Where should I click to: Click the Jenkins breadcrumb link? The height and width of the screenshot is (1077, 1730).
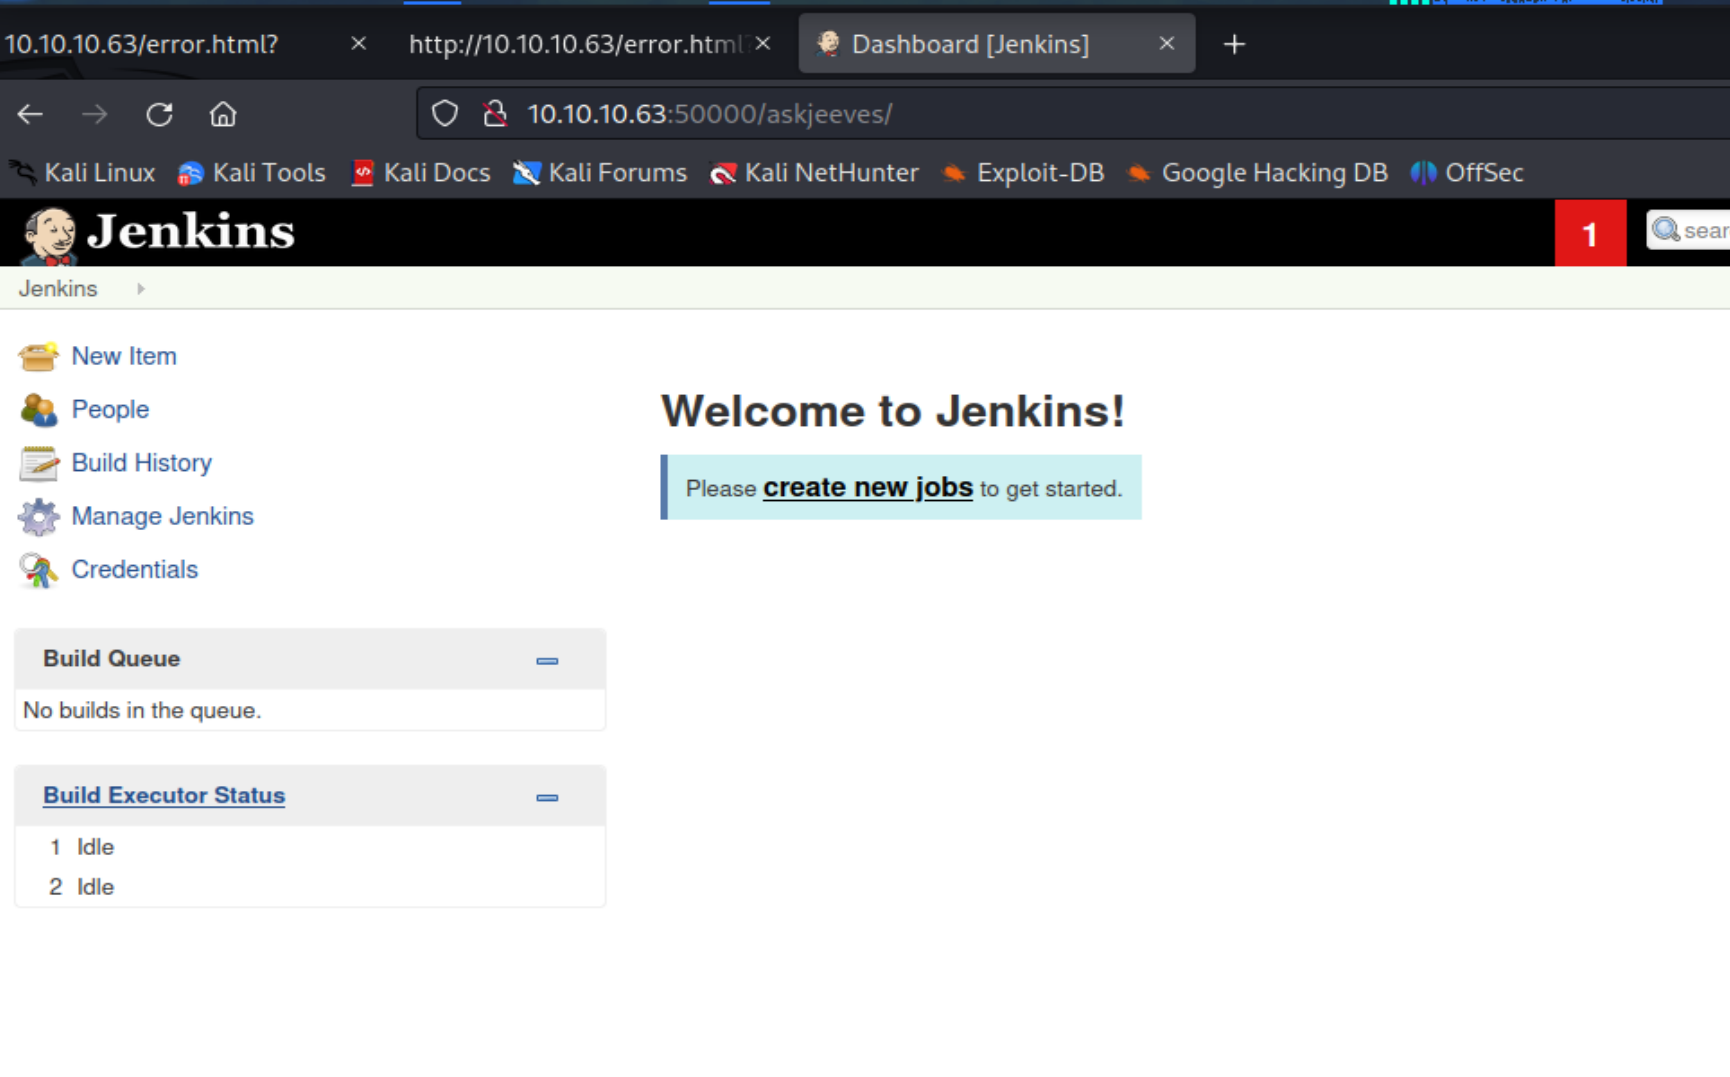point(58,289)
